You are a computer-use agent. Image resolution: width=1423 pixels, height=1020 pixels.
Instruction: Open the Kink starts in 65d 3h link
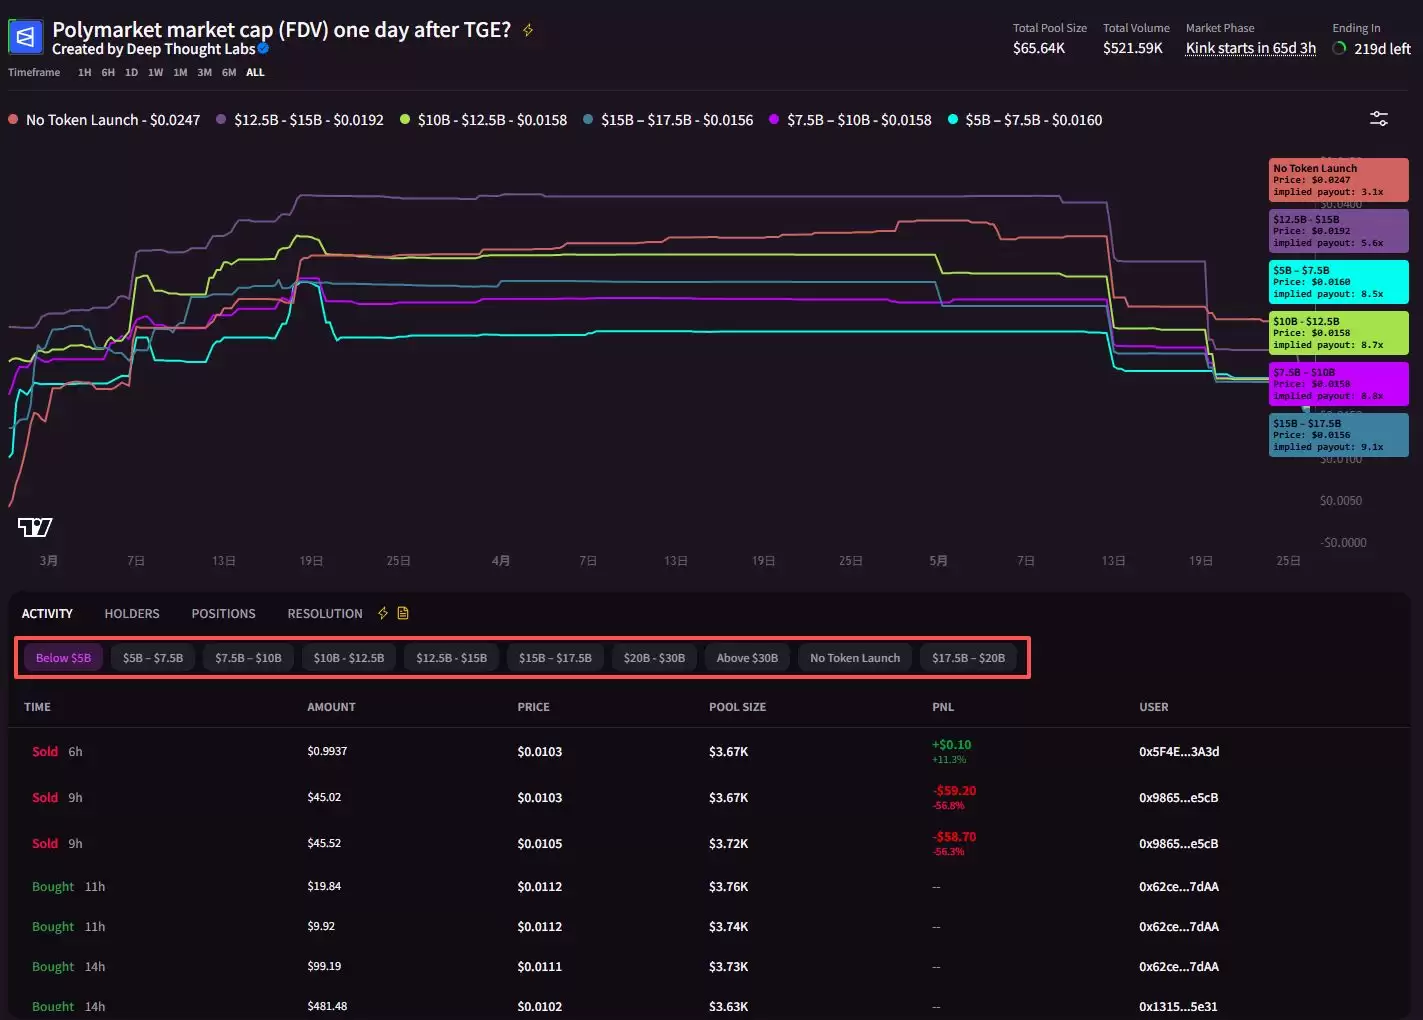[x=1251, y=48]
